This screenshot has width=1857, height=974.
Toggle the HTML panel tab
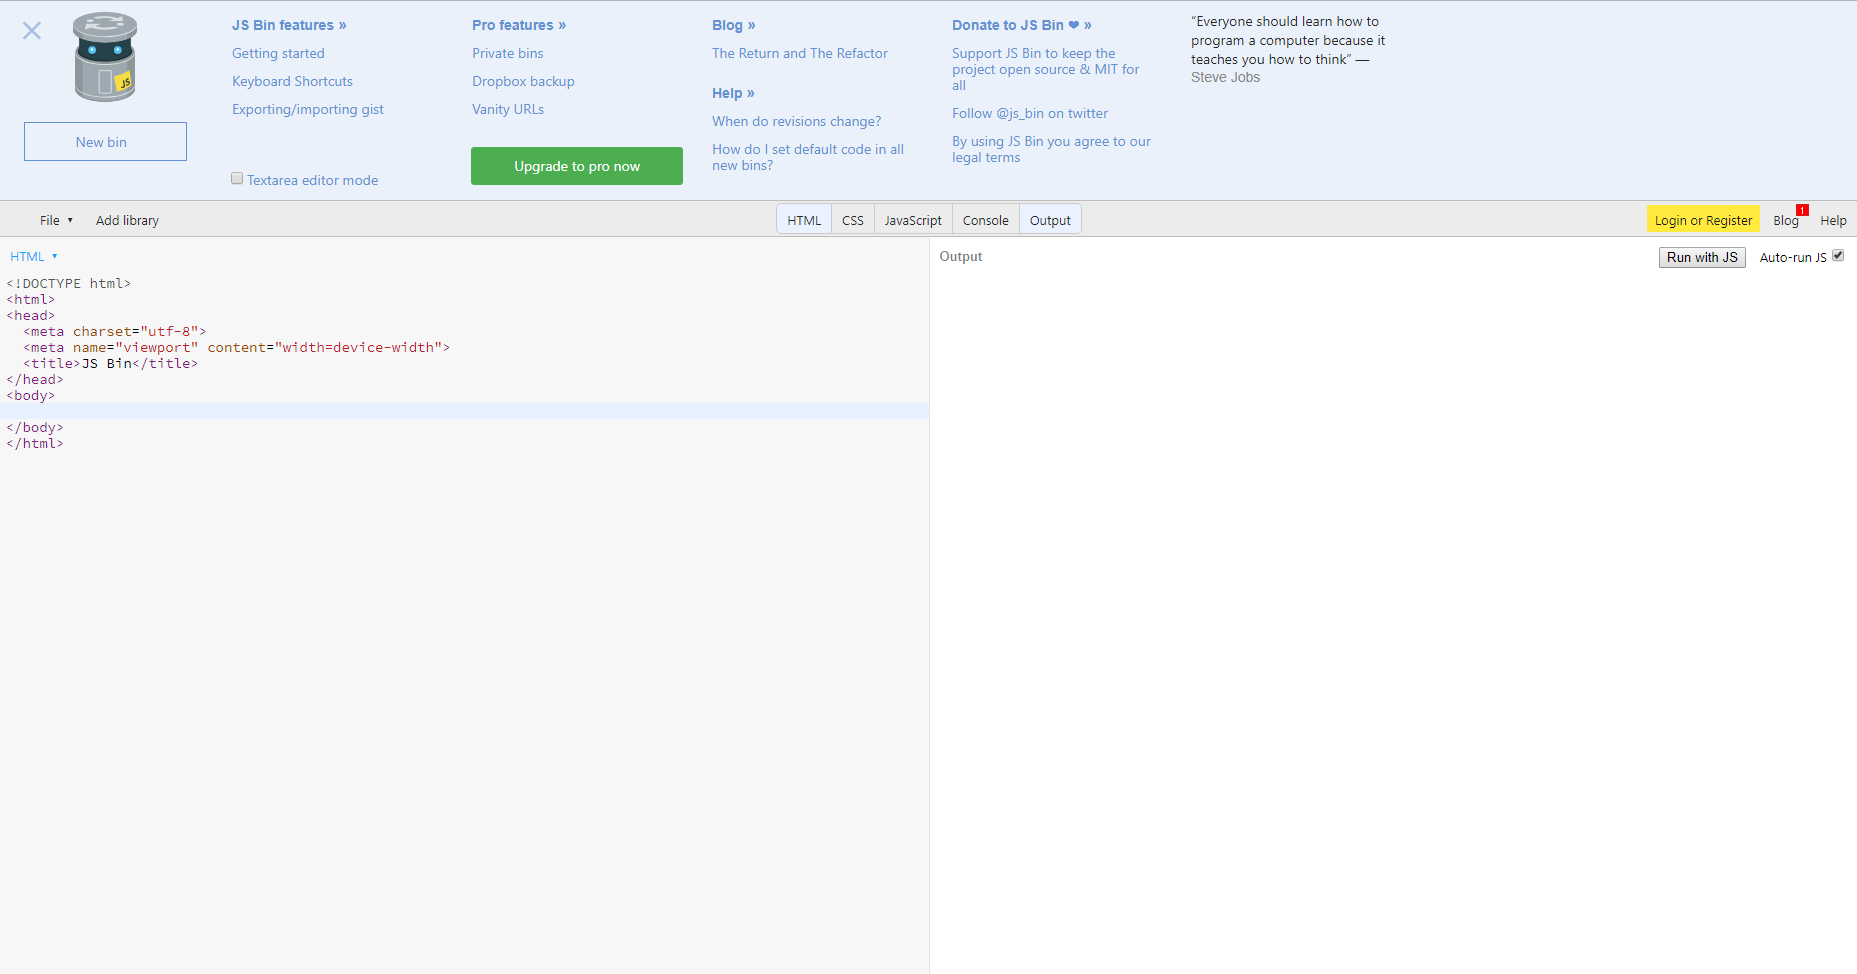[804, 220]
